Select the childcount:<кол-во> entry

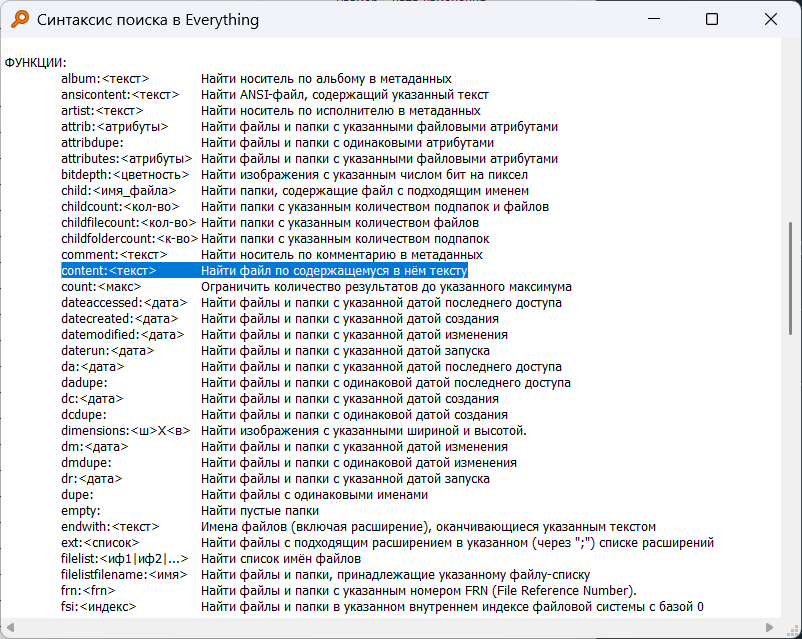(x=120, y=207)
